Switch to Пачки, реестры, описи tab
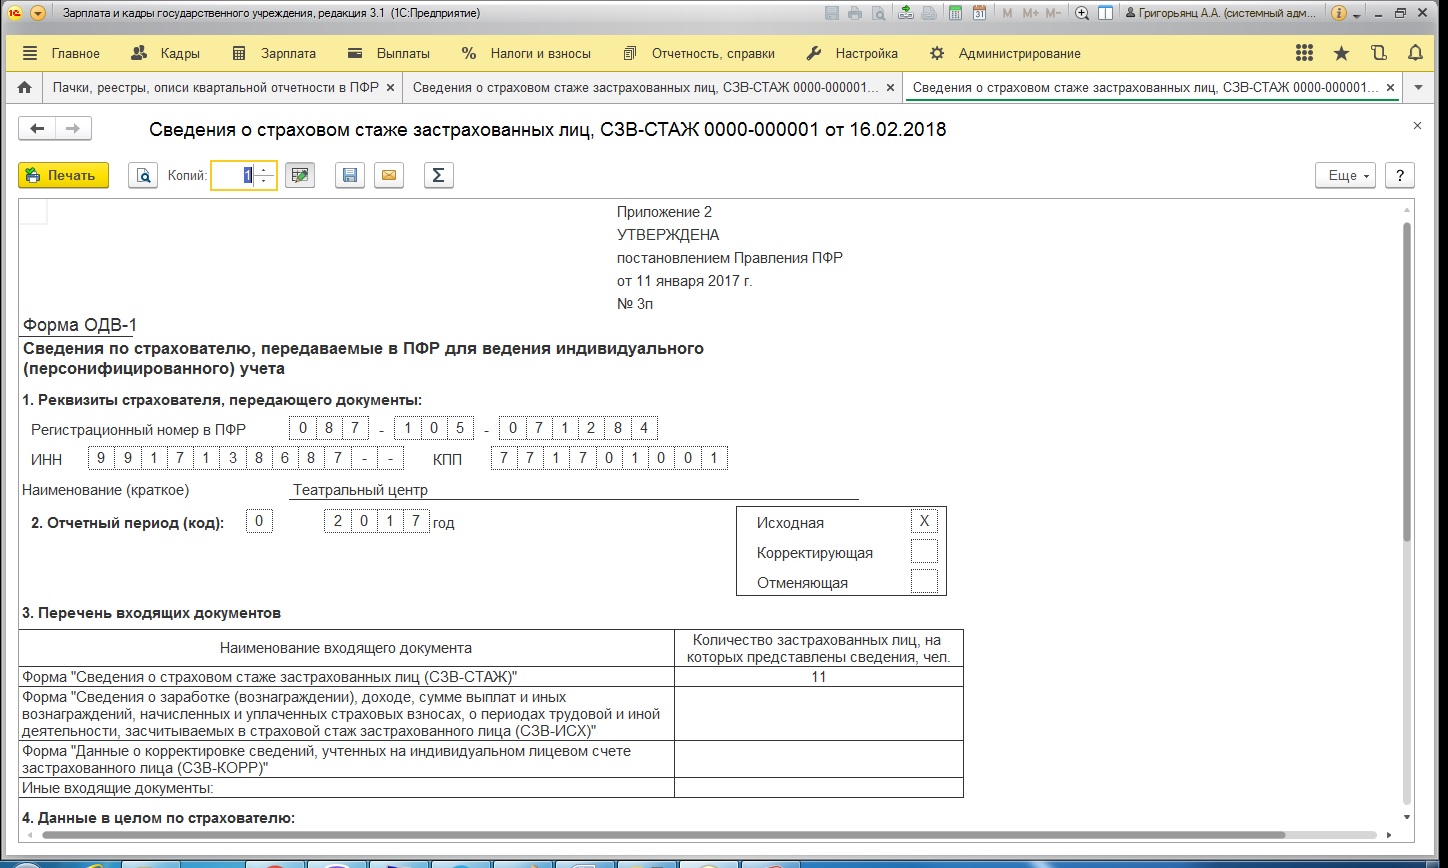 pyautogui.click(x=215, y=88)
